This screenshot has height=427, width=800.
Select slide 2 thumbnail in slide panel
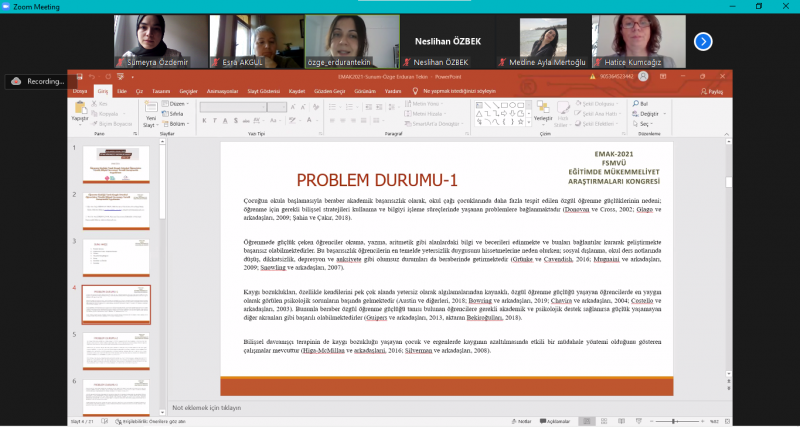(x=116, y=212)
